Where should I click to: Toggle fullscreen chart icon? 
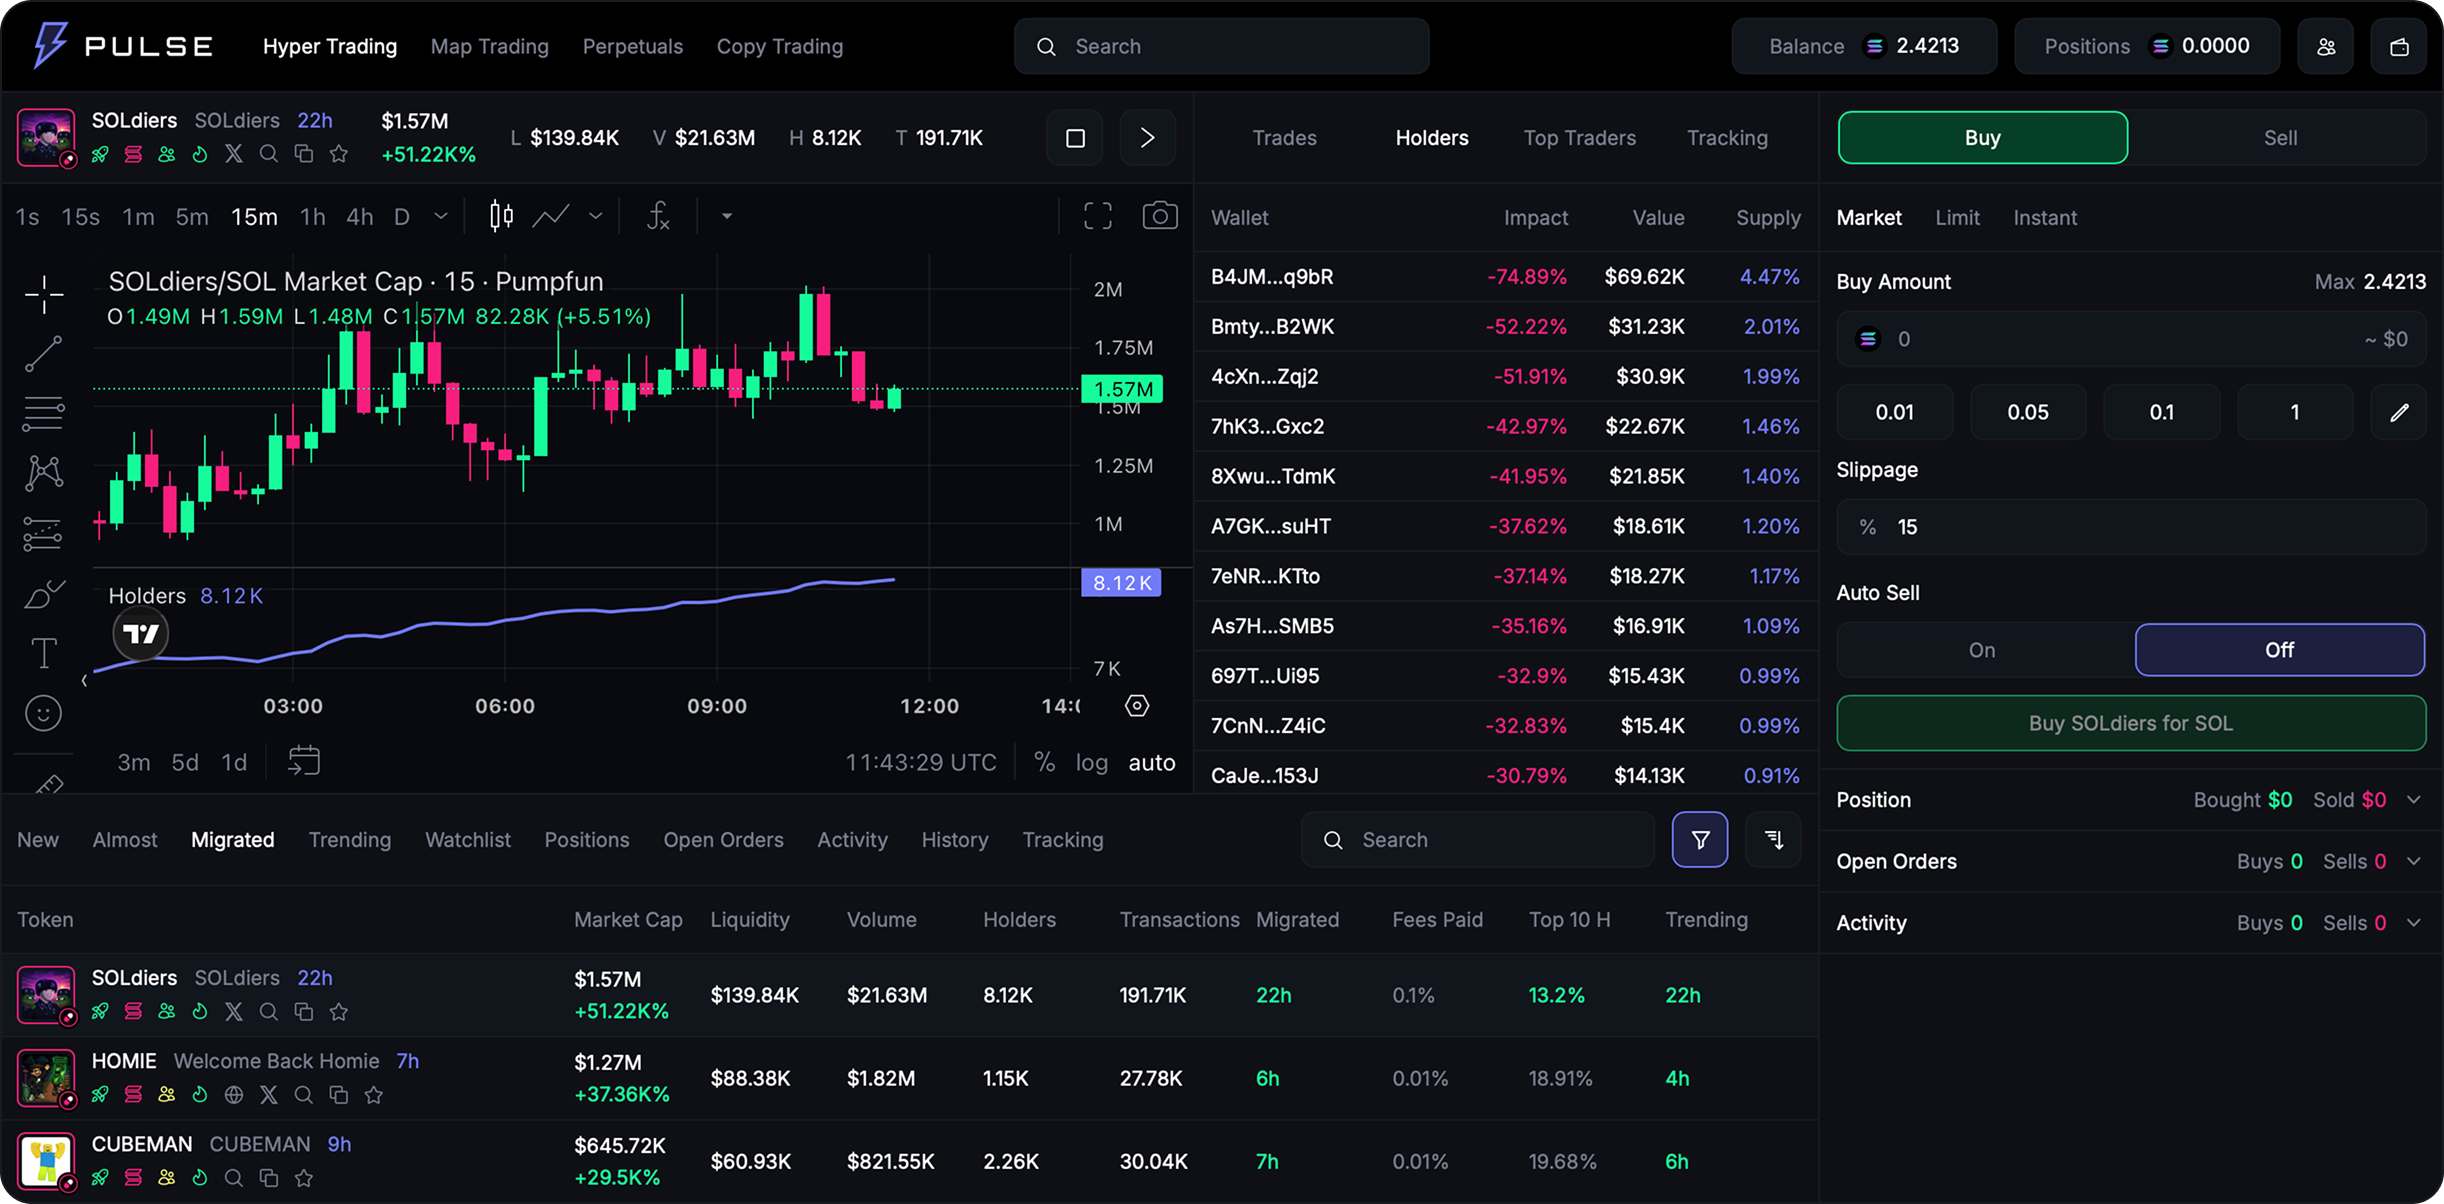(1098, 216)
